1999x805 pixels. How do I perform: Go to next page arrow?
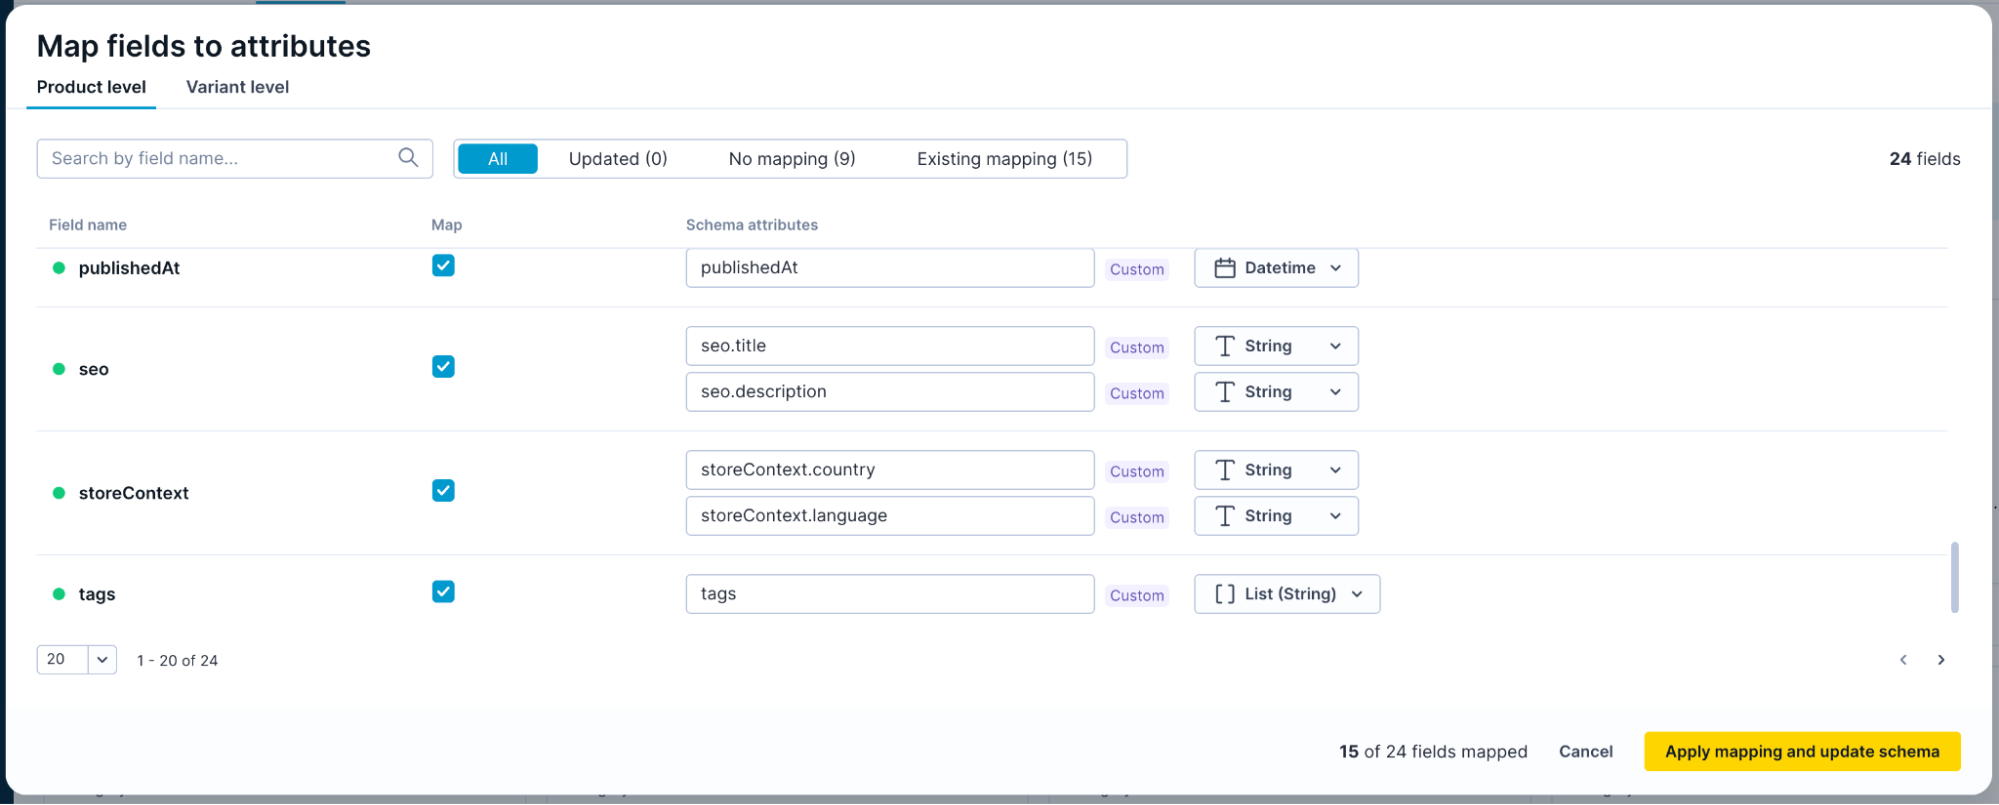[x=1941, y=660]
